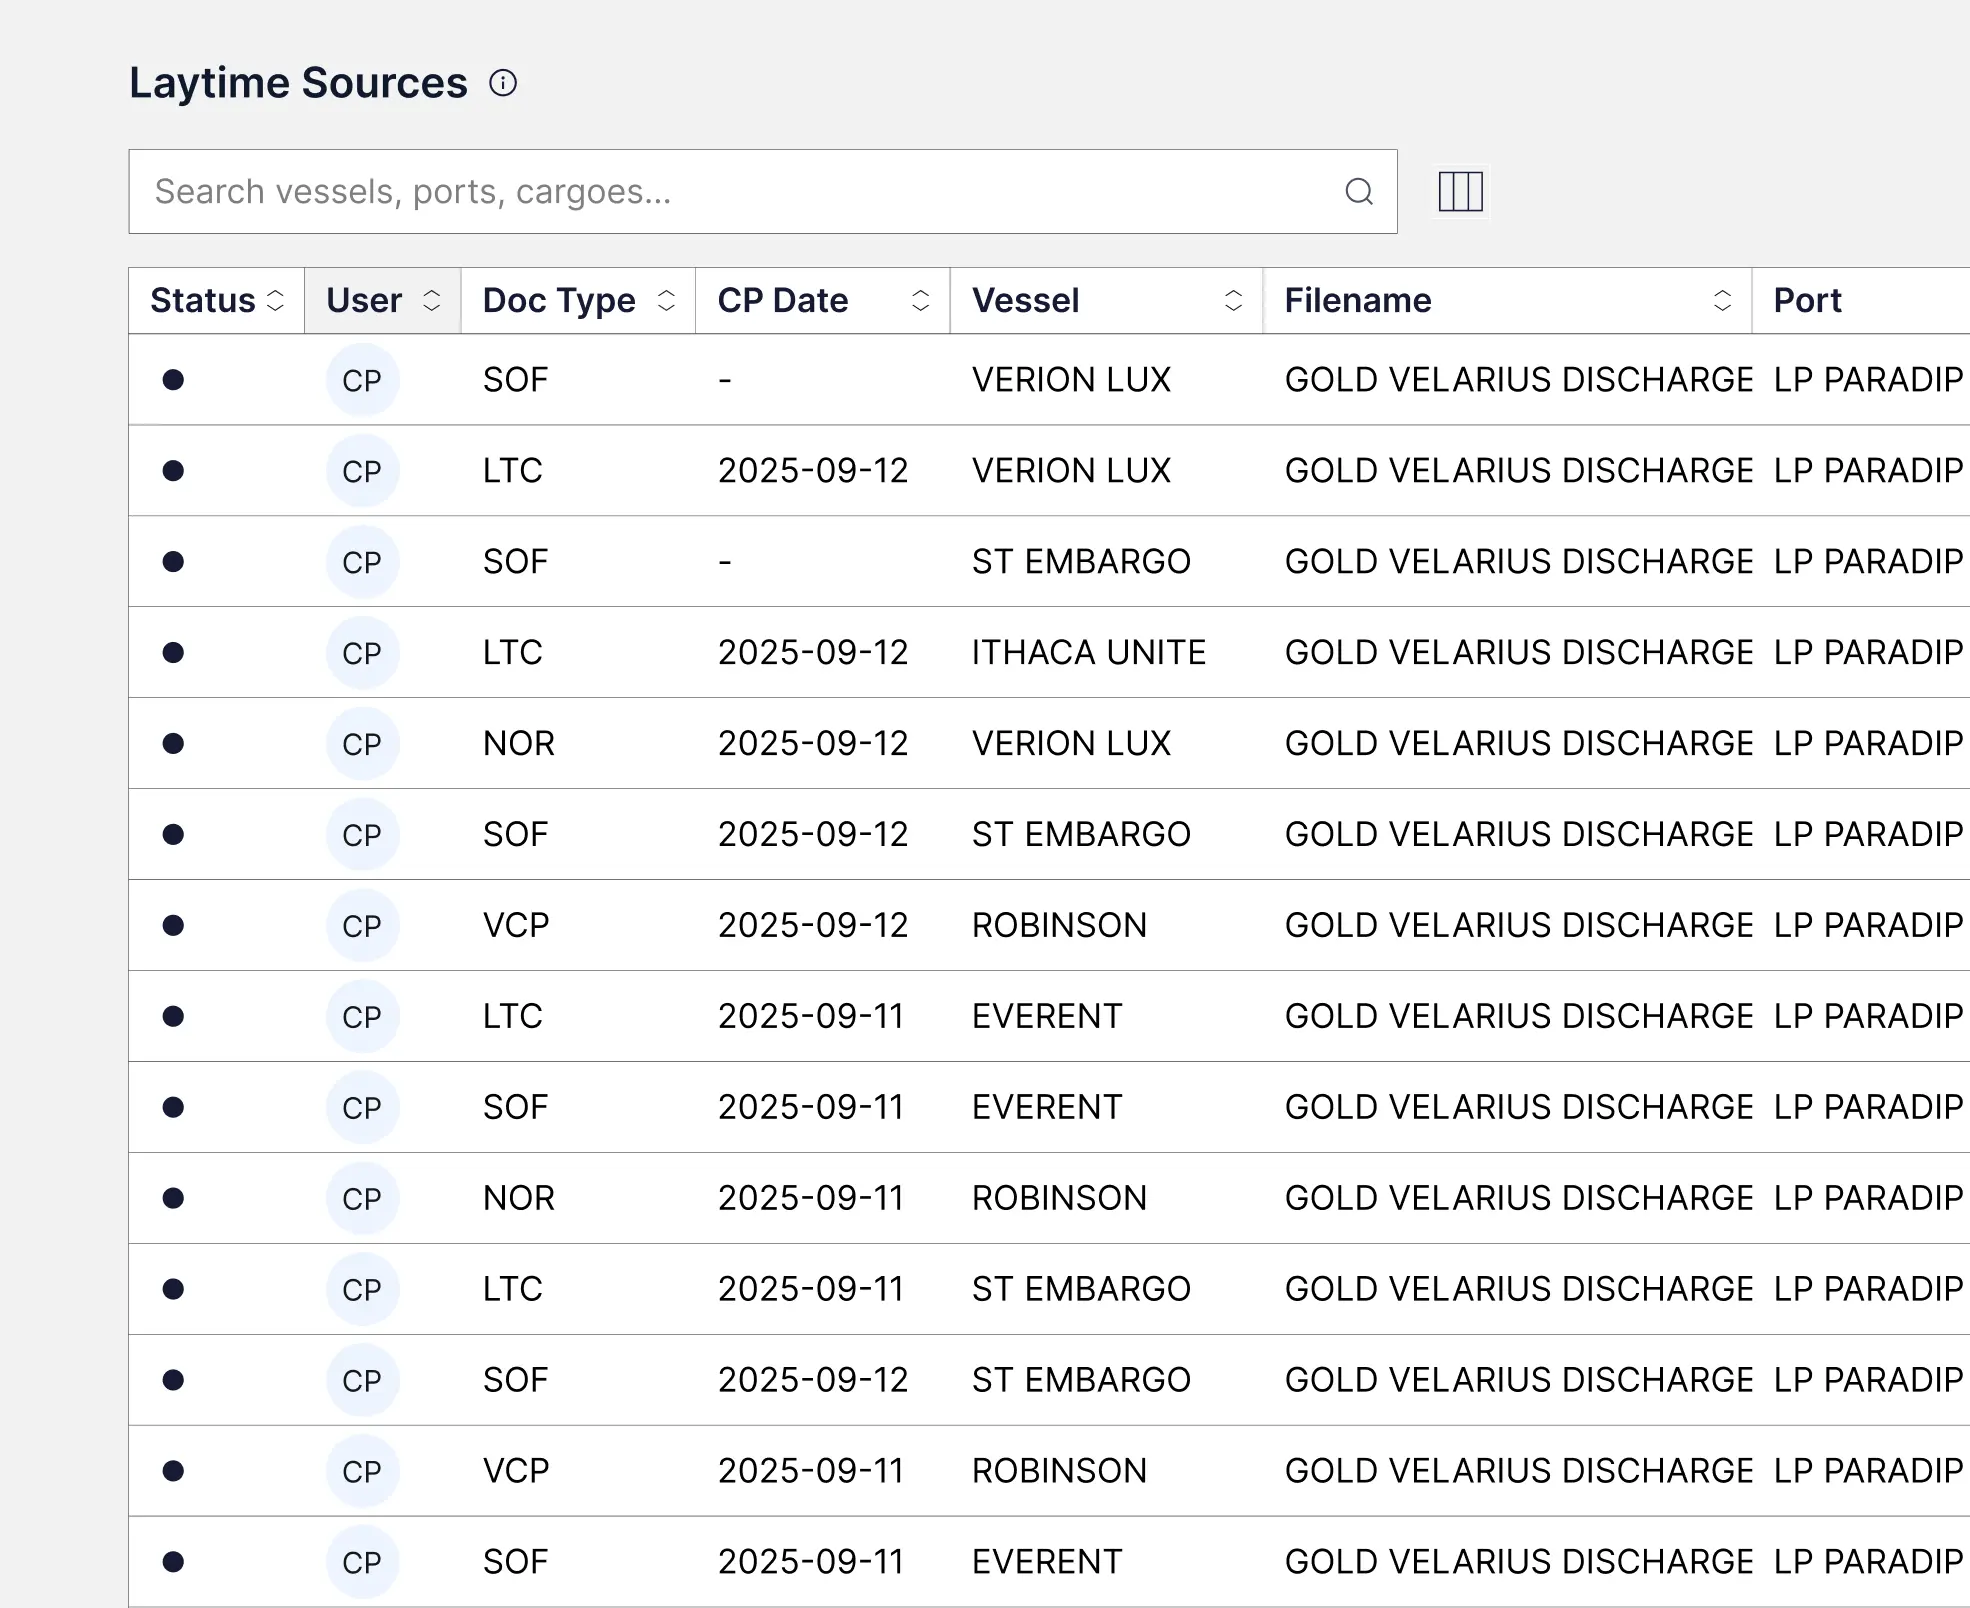Click the Port column header
This screenshot has height=1608, width=1970.
pyautogui.click(x=1807, y=301)
